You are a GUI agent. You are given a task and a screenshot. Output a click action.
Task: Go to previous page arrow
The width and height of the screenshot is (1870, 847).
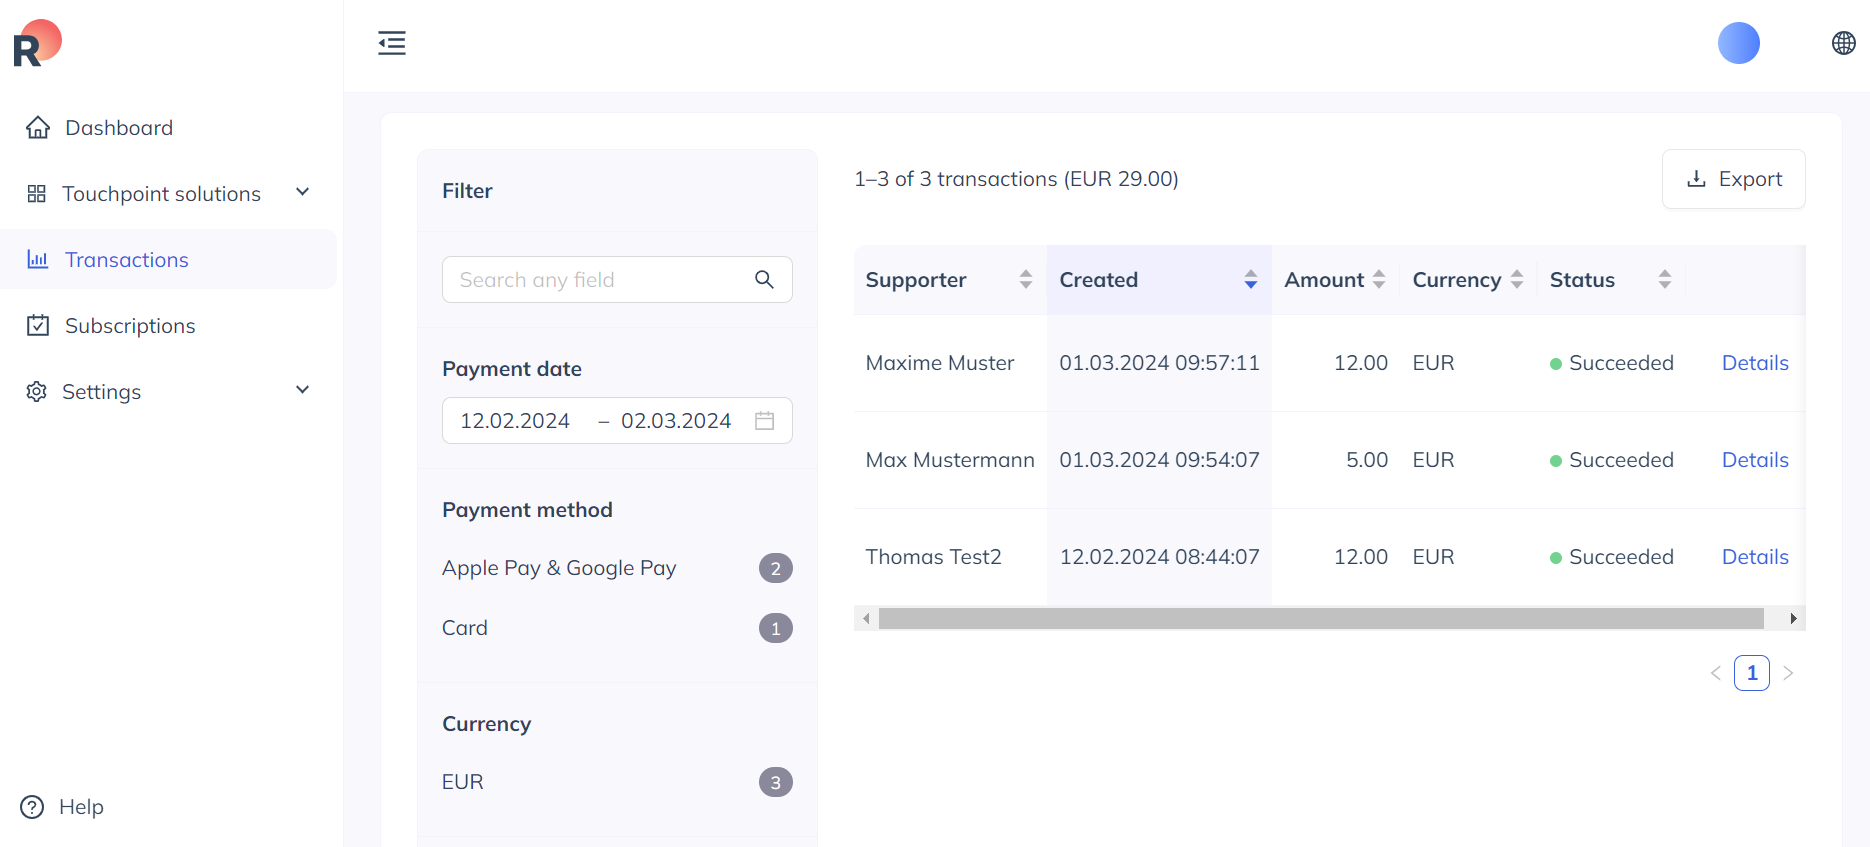pyautogui.click(x=1716, y=673)
